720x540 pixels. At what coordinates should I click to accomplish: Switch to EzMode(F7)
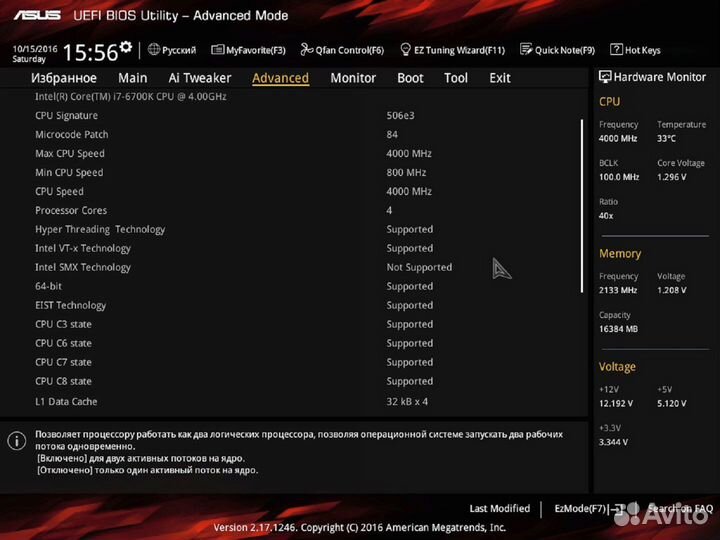[x=580, y=508]
